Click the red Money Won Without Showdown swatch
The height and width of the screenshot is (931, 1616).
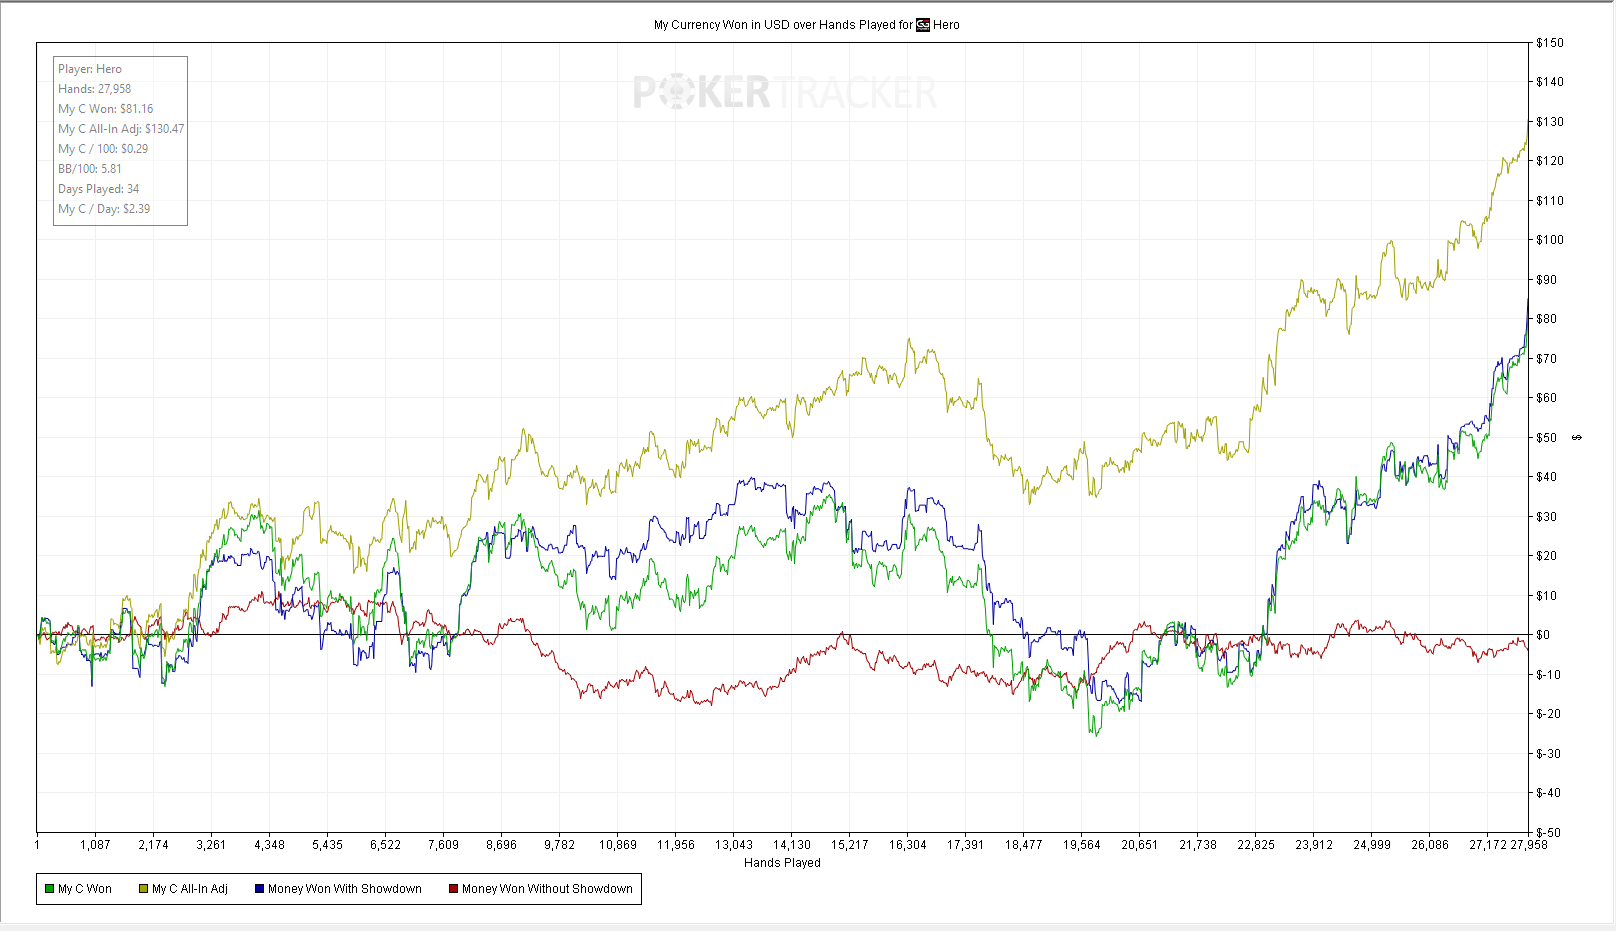(453, 889)
